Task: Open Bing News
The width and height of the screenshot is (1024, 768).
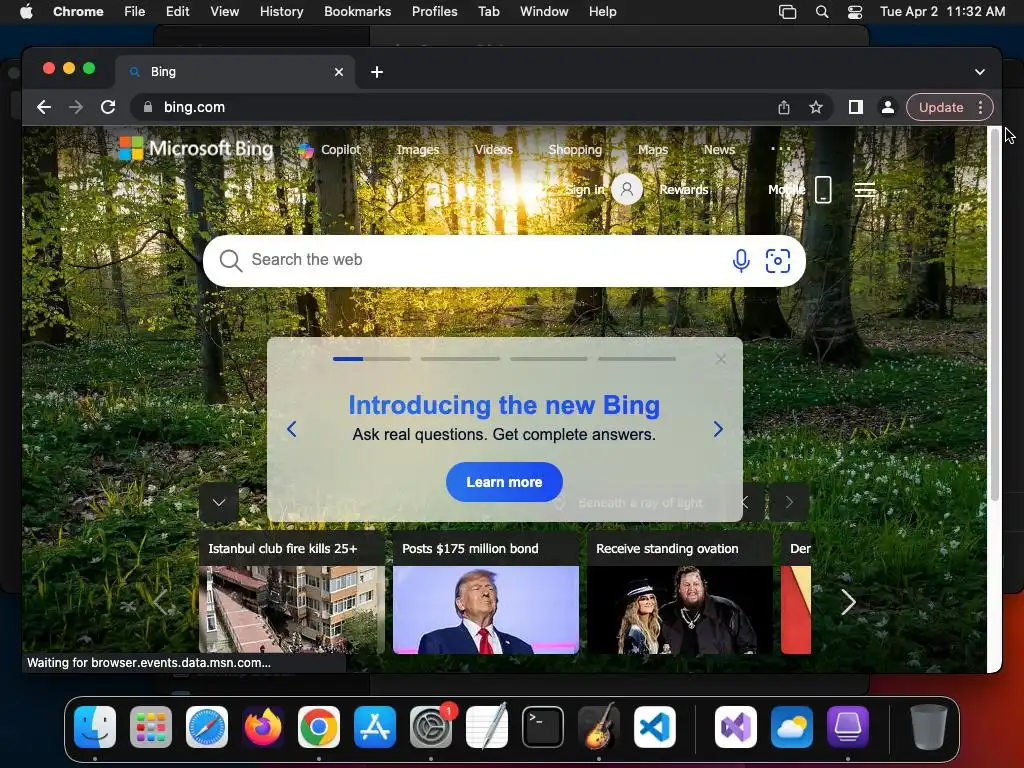Action: [x=719, y=150]
